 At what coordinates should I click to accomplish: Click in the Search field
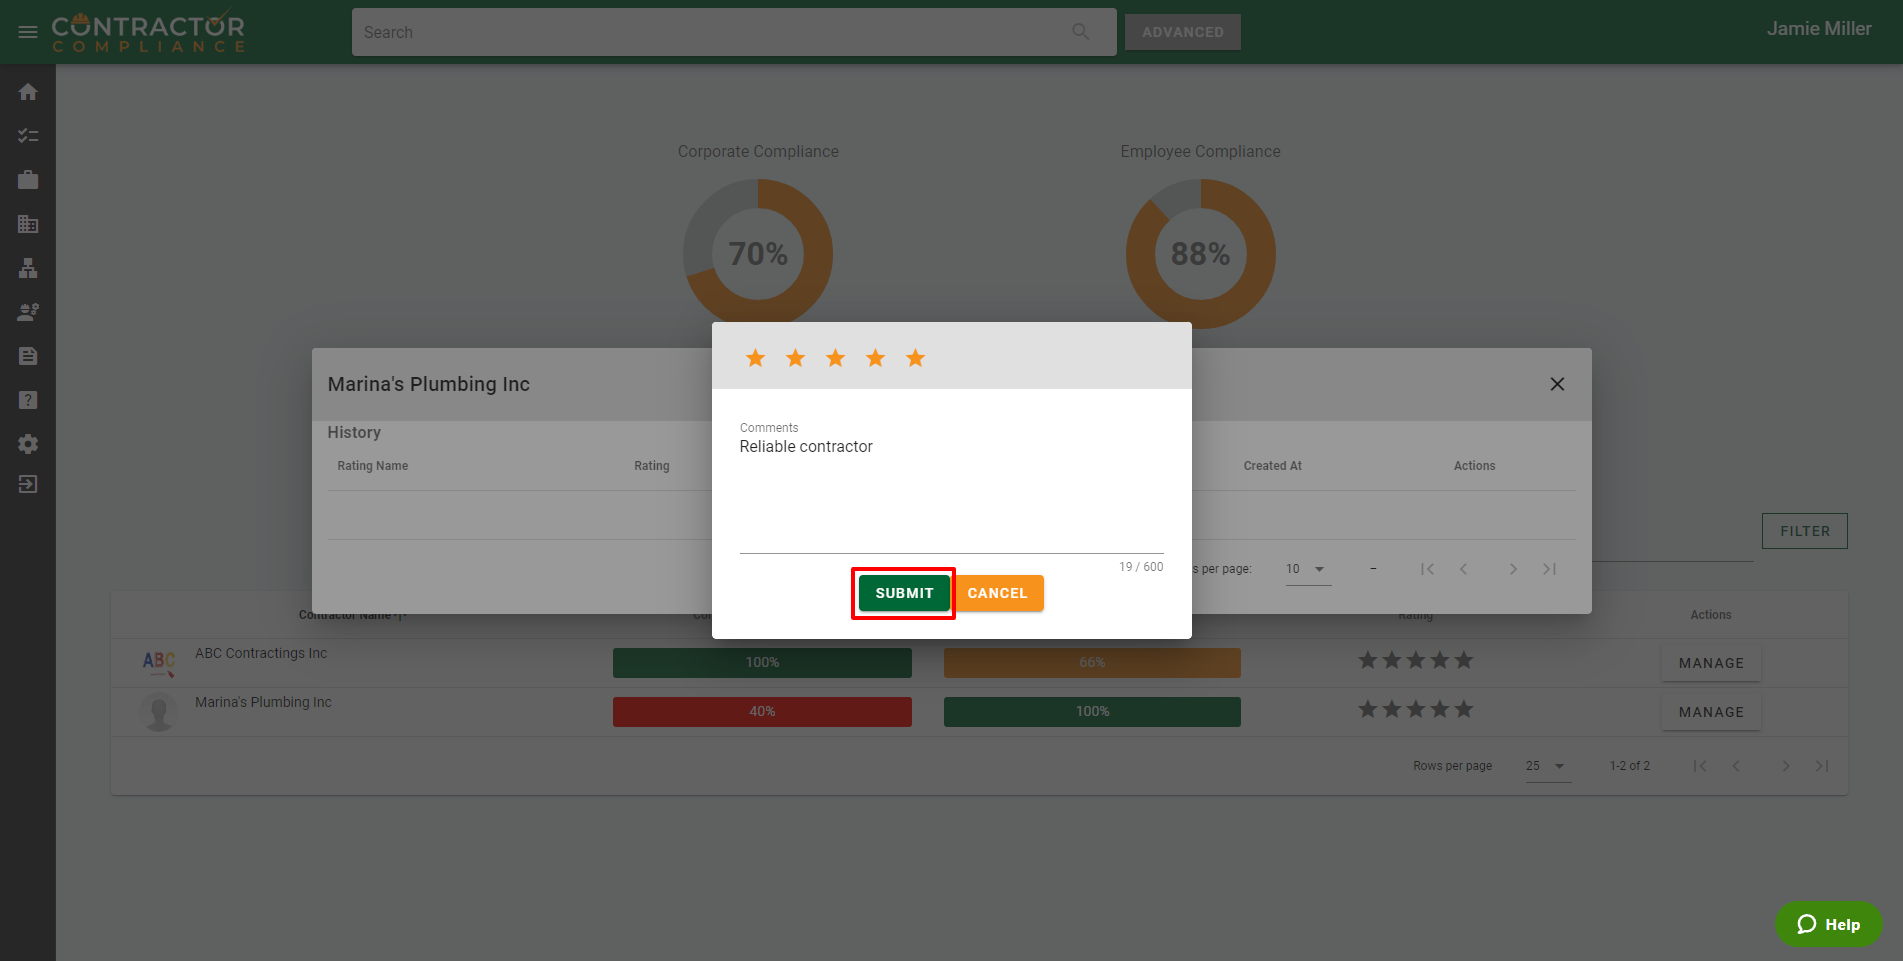tap(710, 32)
